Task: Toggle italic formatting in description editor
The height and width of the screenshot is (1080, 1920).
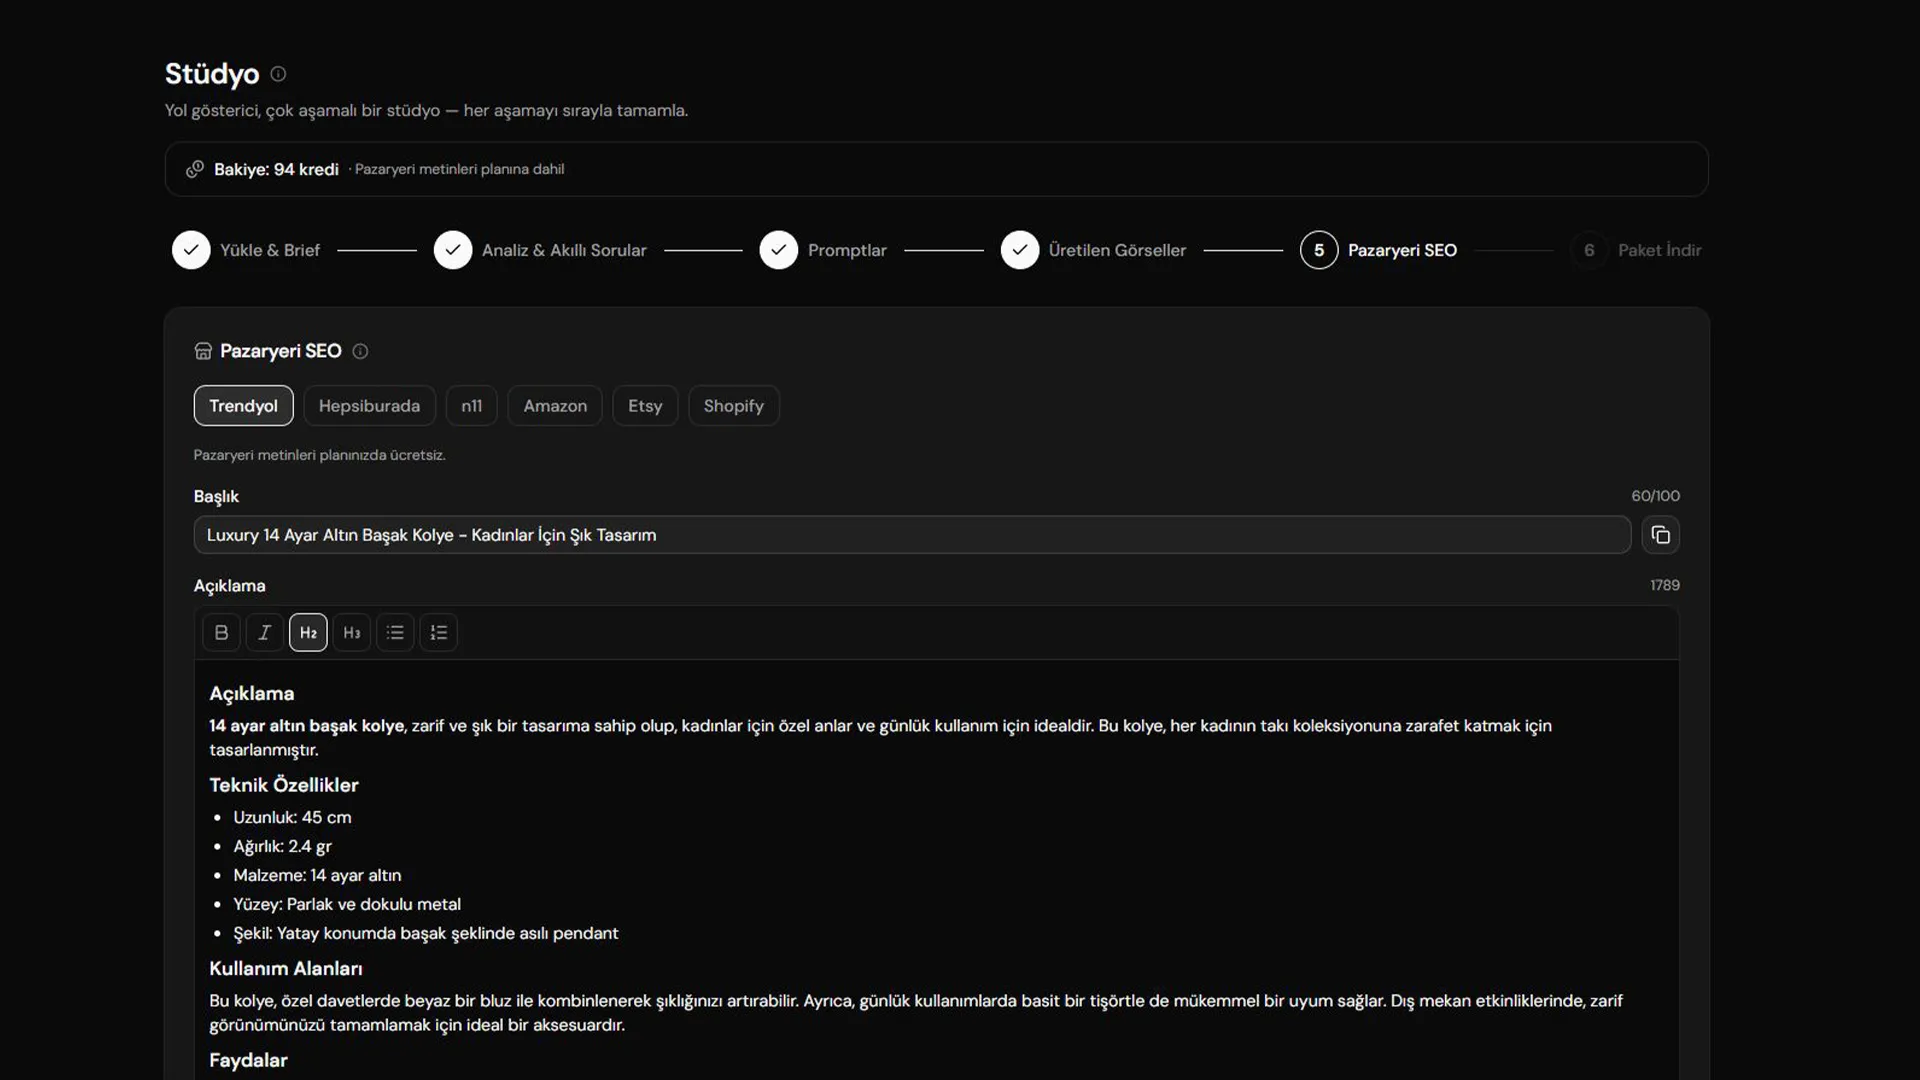Action: point(265,632)
